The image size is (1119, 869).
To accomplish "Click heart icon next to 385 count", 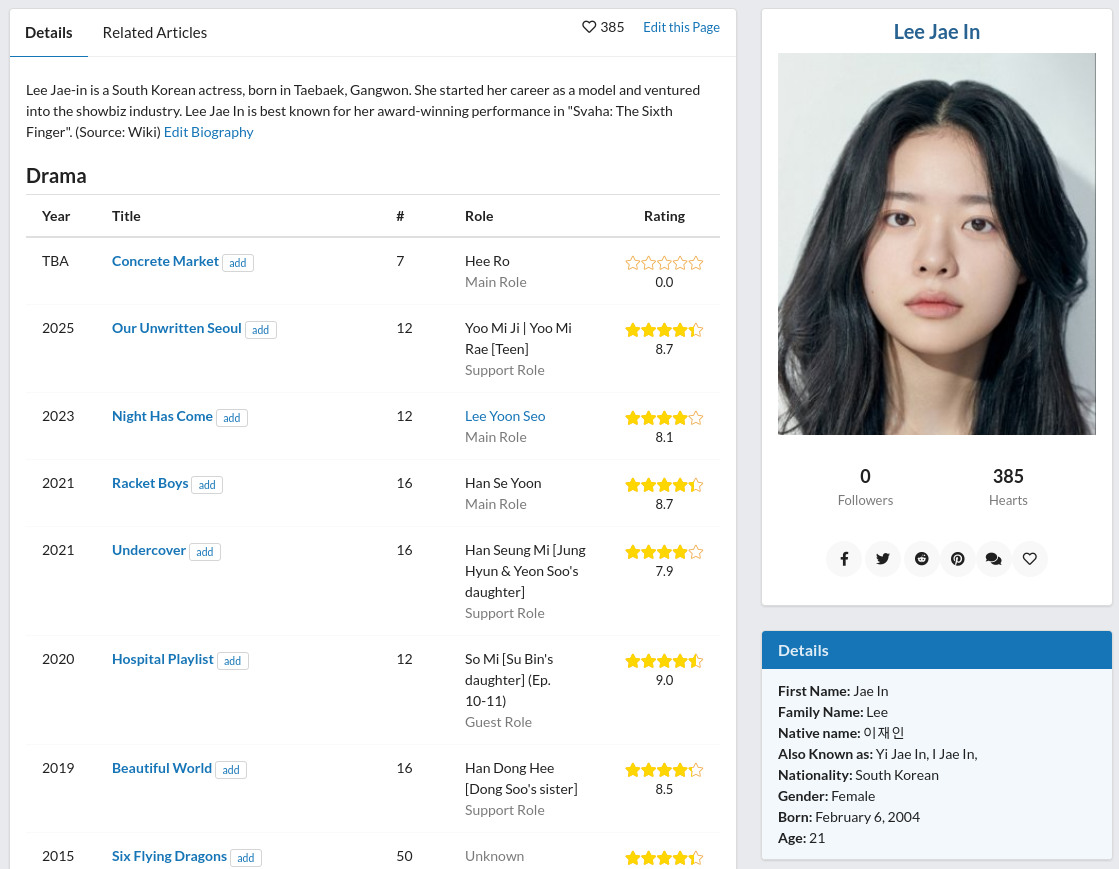I will 589,27.
